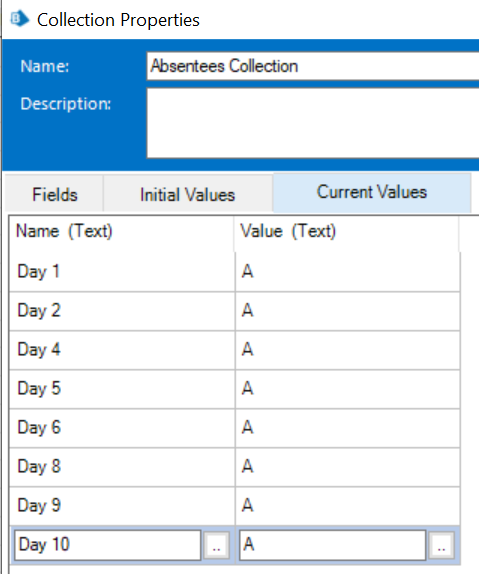Click the Day 10 name input field
The width and height of the screenshot is (479, 574).
(x=108, y=545)
